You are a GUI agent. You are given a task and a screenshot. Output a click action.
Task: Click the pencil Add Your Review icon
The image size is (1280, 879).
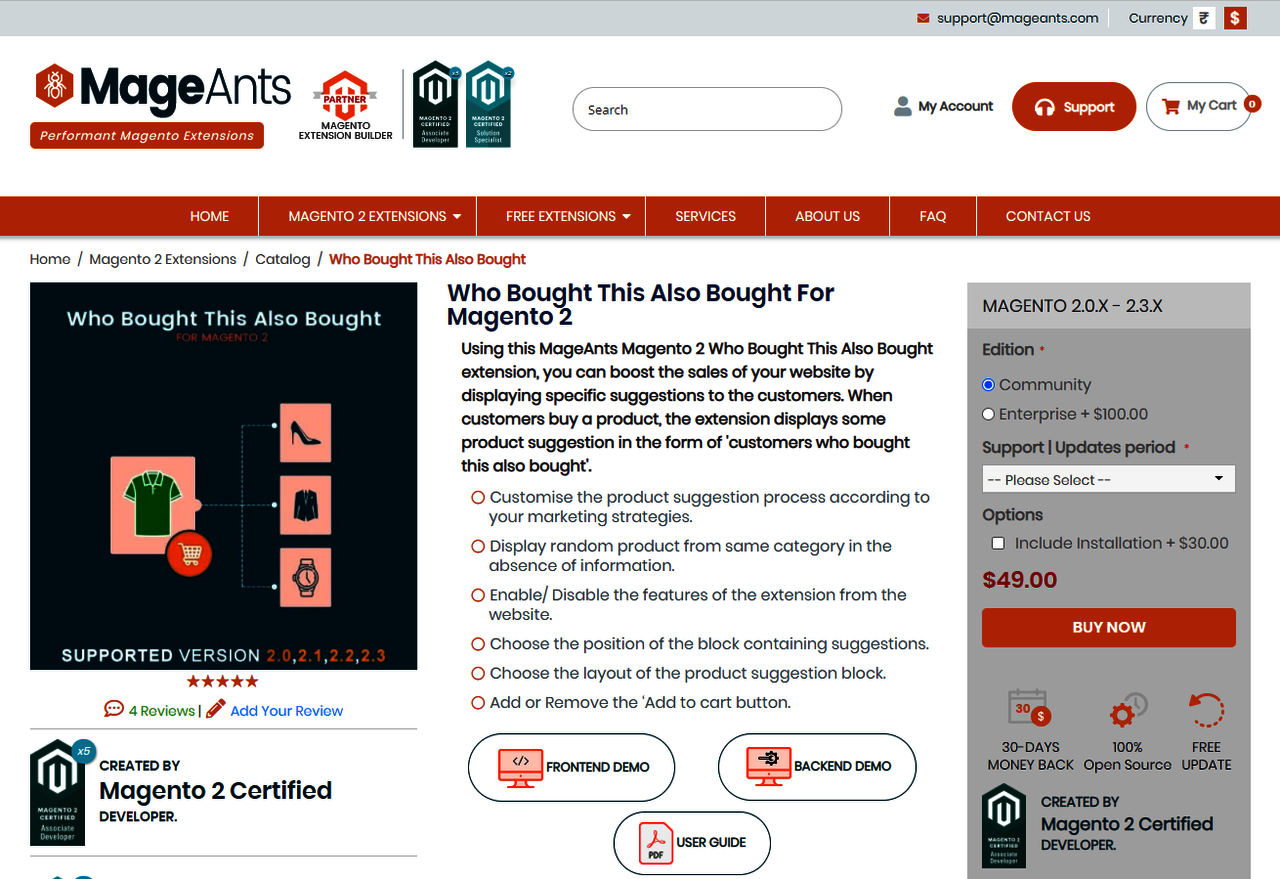click(215, 710)
